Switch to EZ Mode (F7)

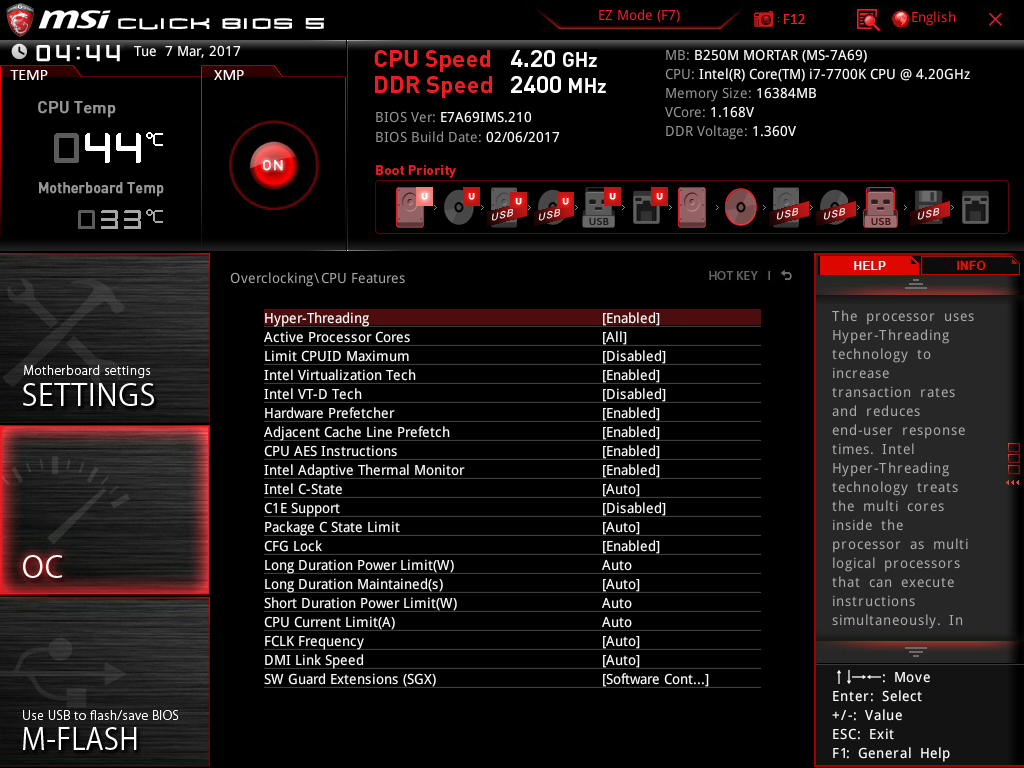[x=639, y=16]
